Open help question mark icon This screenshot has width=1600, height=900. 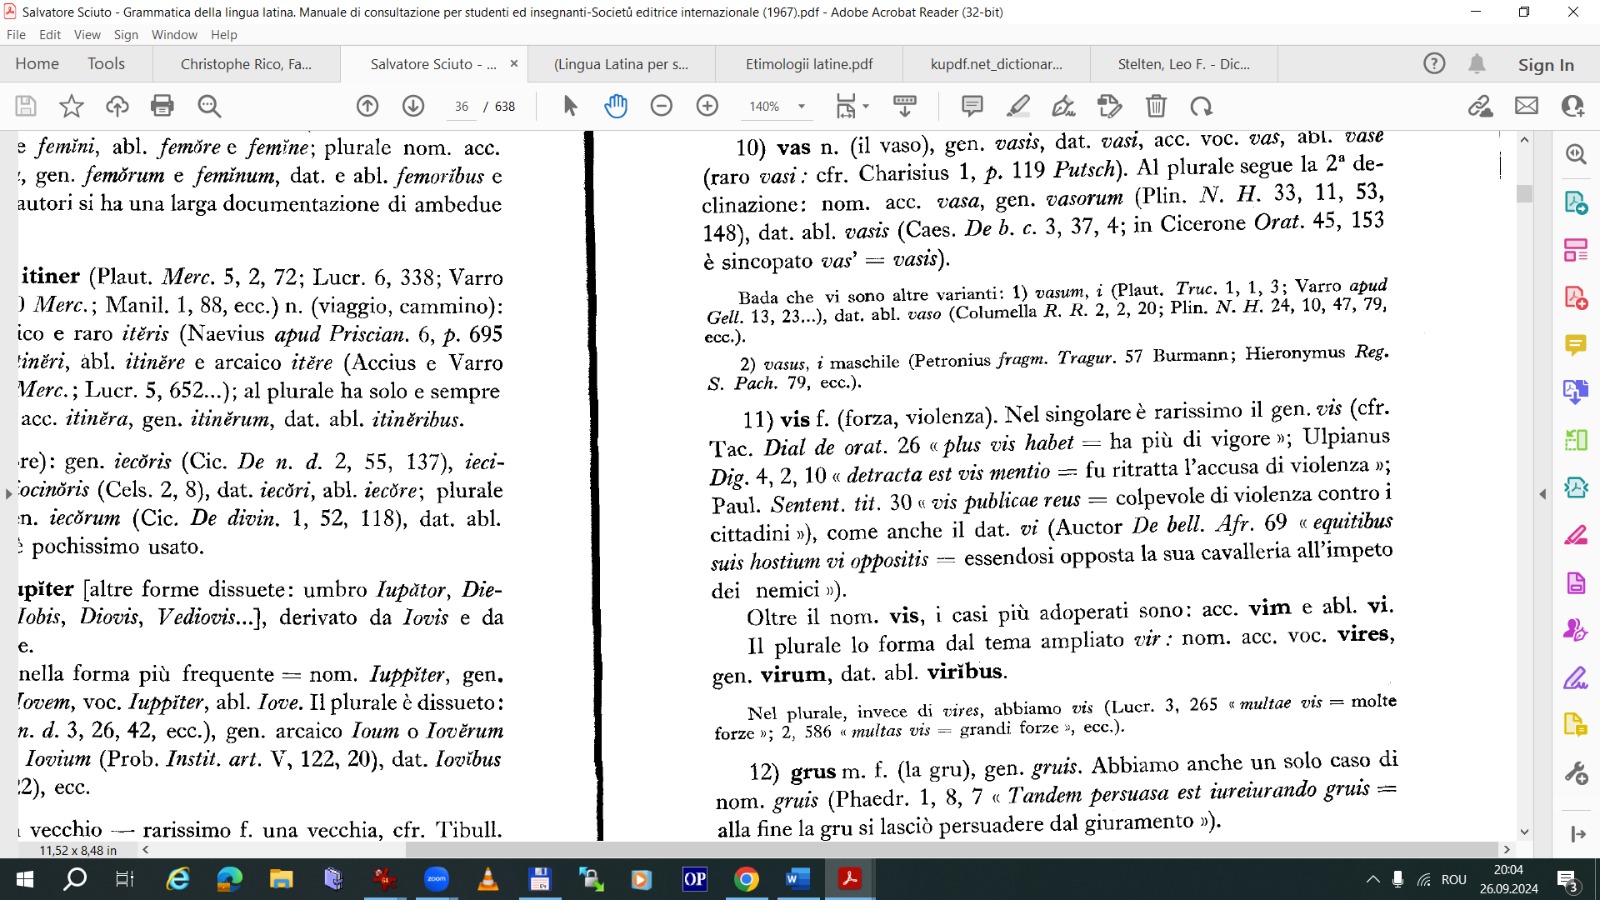click(x=1434, y=64)
